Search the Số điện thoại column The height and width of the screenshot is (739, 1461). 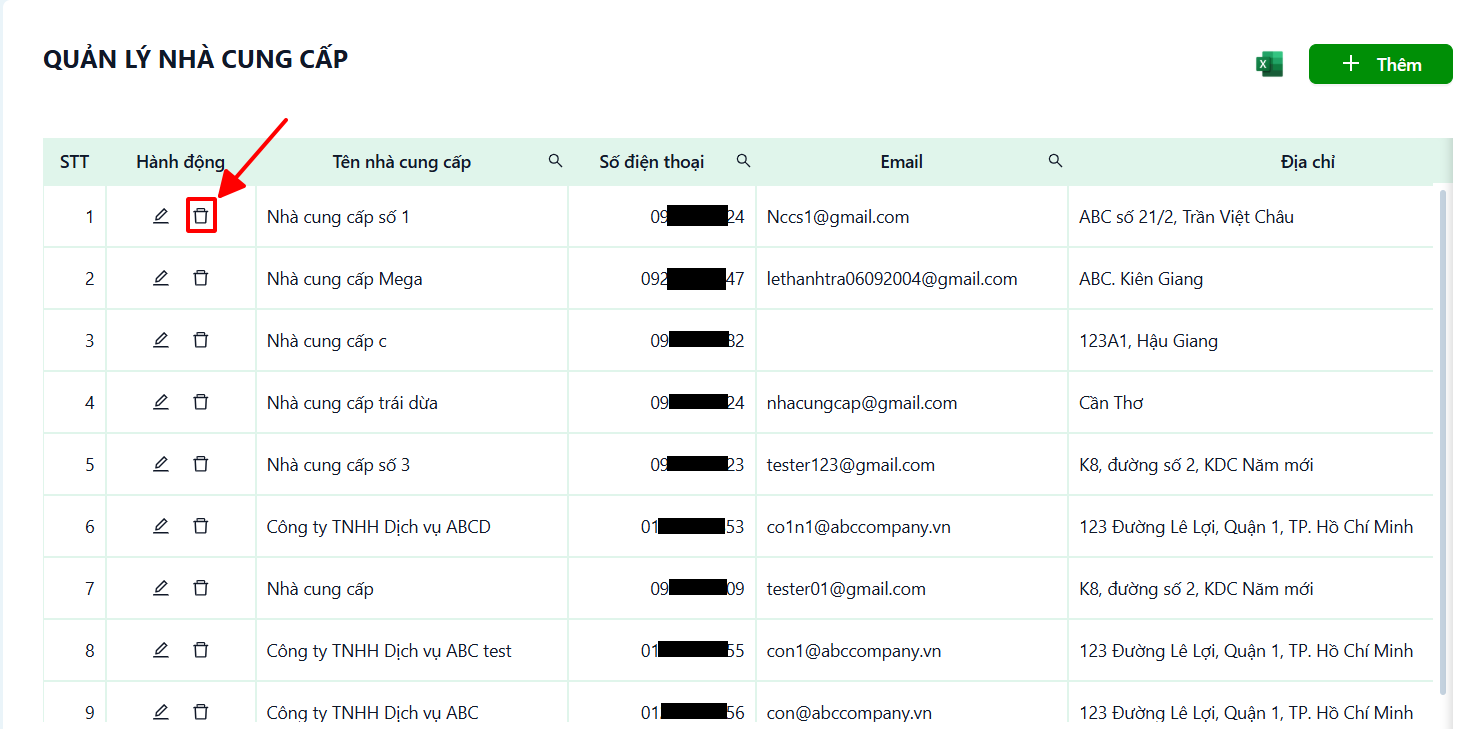(x=743, y=161)
